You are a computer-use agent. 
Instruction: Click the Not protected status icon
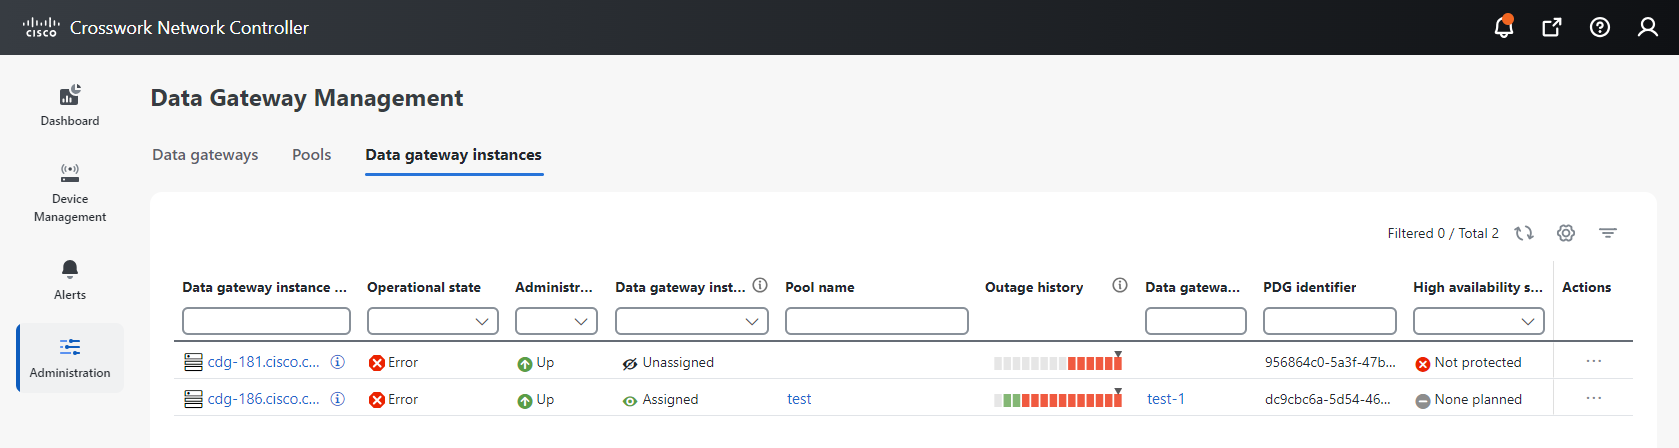1423,364
